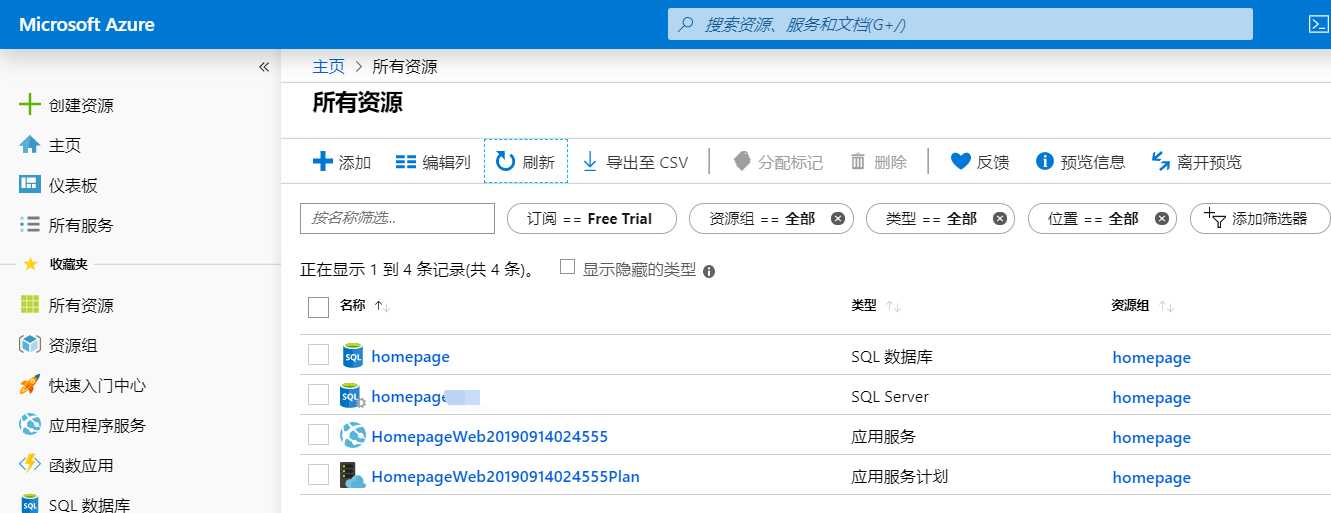
Task: Remove the 位置 filter with its X
Action: click(x=1160, y=219)
